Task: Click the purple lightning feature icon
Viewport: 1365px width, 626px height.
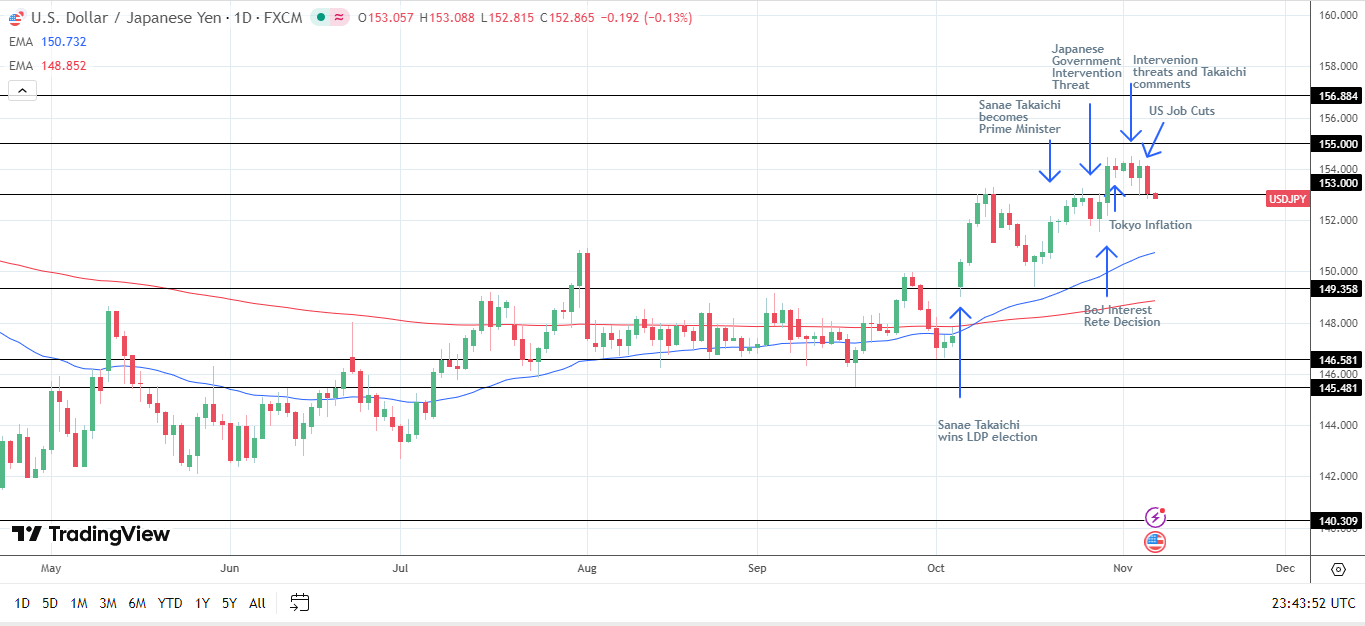Action: [x=1156, y=517]
